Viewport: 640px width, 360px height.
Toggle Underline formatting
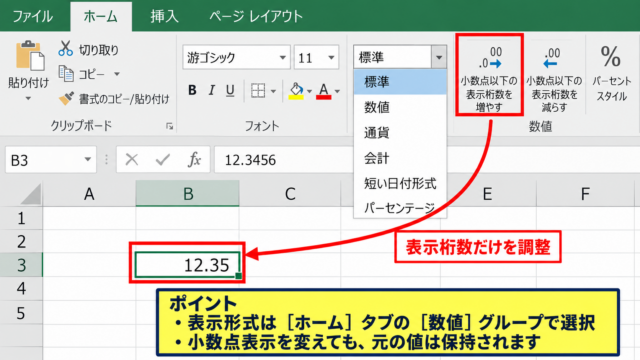pyautogui.click(x=230, y=90)
